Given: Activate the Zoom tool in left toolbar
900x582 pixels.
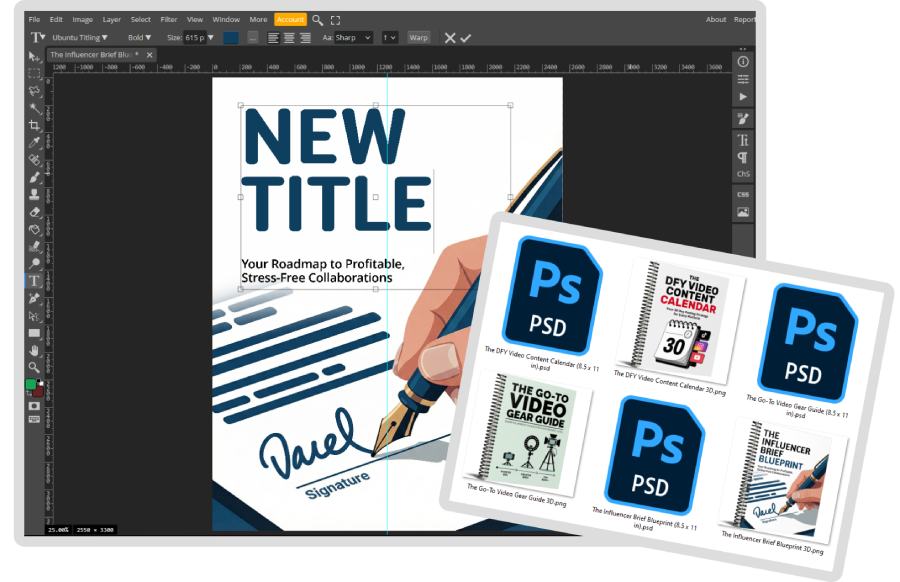Looking at the screenshot, I should coord(34,367).
